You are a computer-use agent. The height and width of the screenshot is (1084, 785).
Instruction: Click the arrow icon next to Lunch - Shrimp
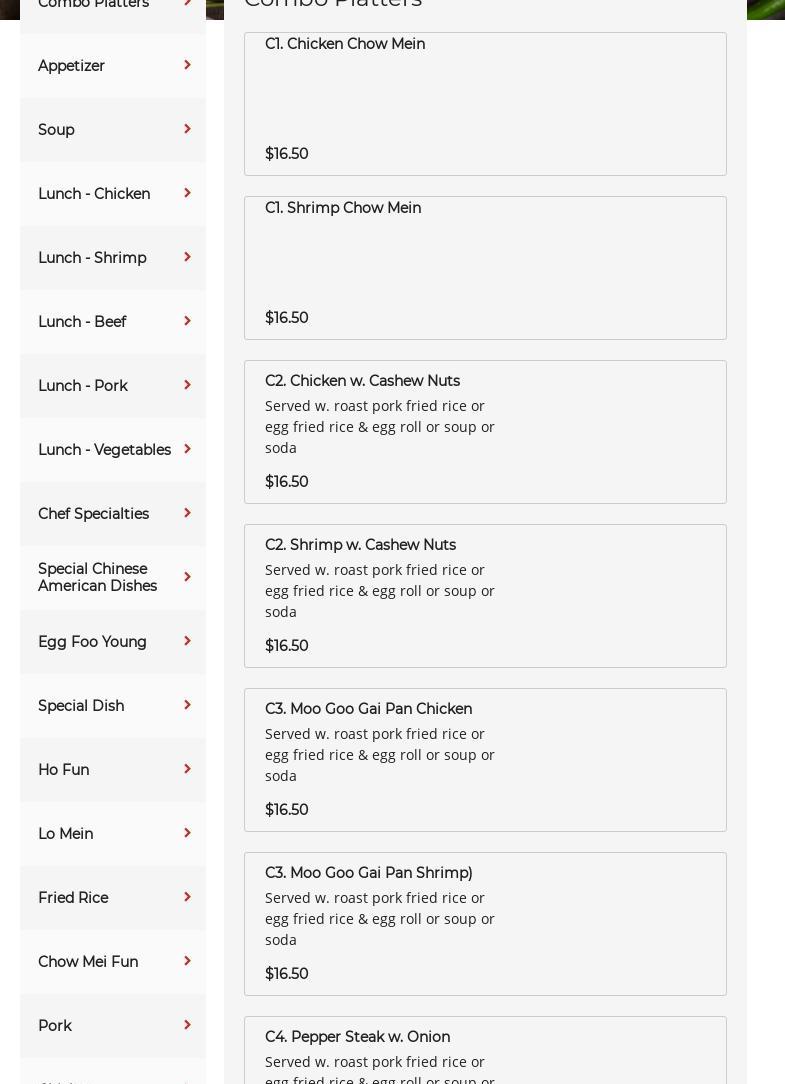(187, 258)
